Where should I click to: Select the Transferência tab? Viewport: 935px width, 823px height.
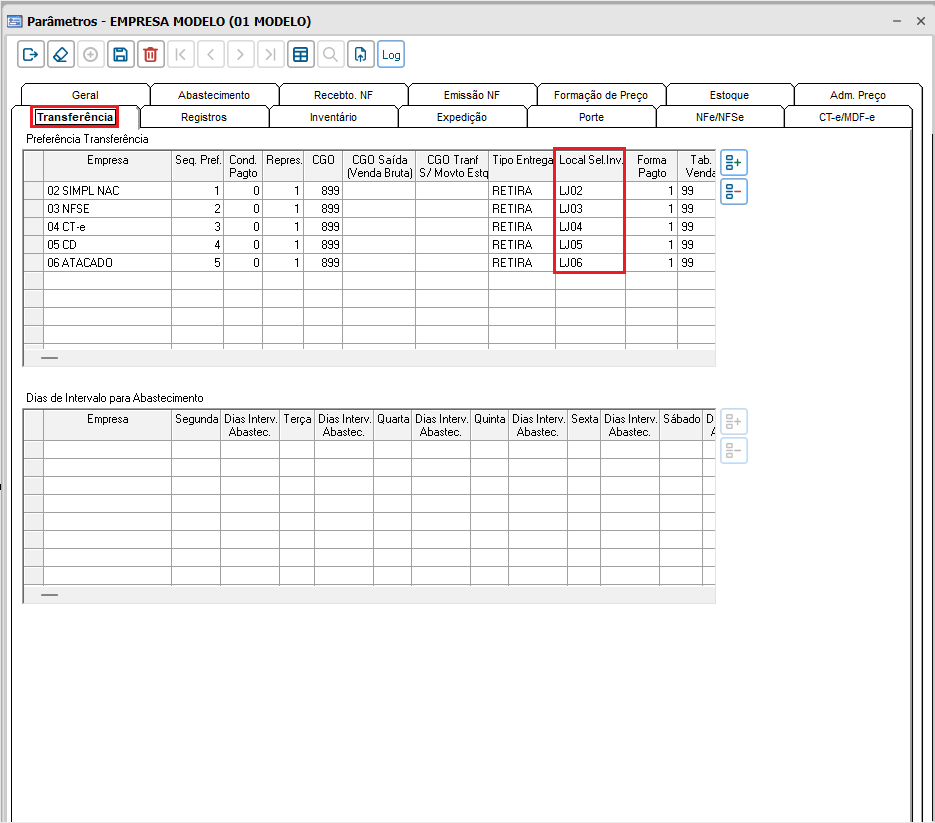click(75, 117)
